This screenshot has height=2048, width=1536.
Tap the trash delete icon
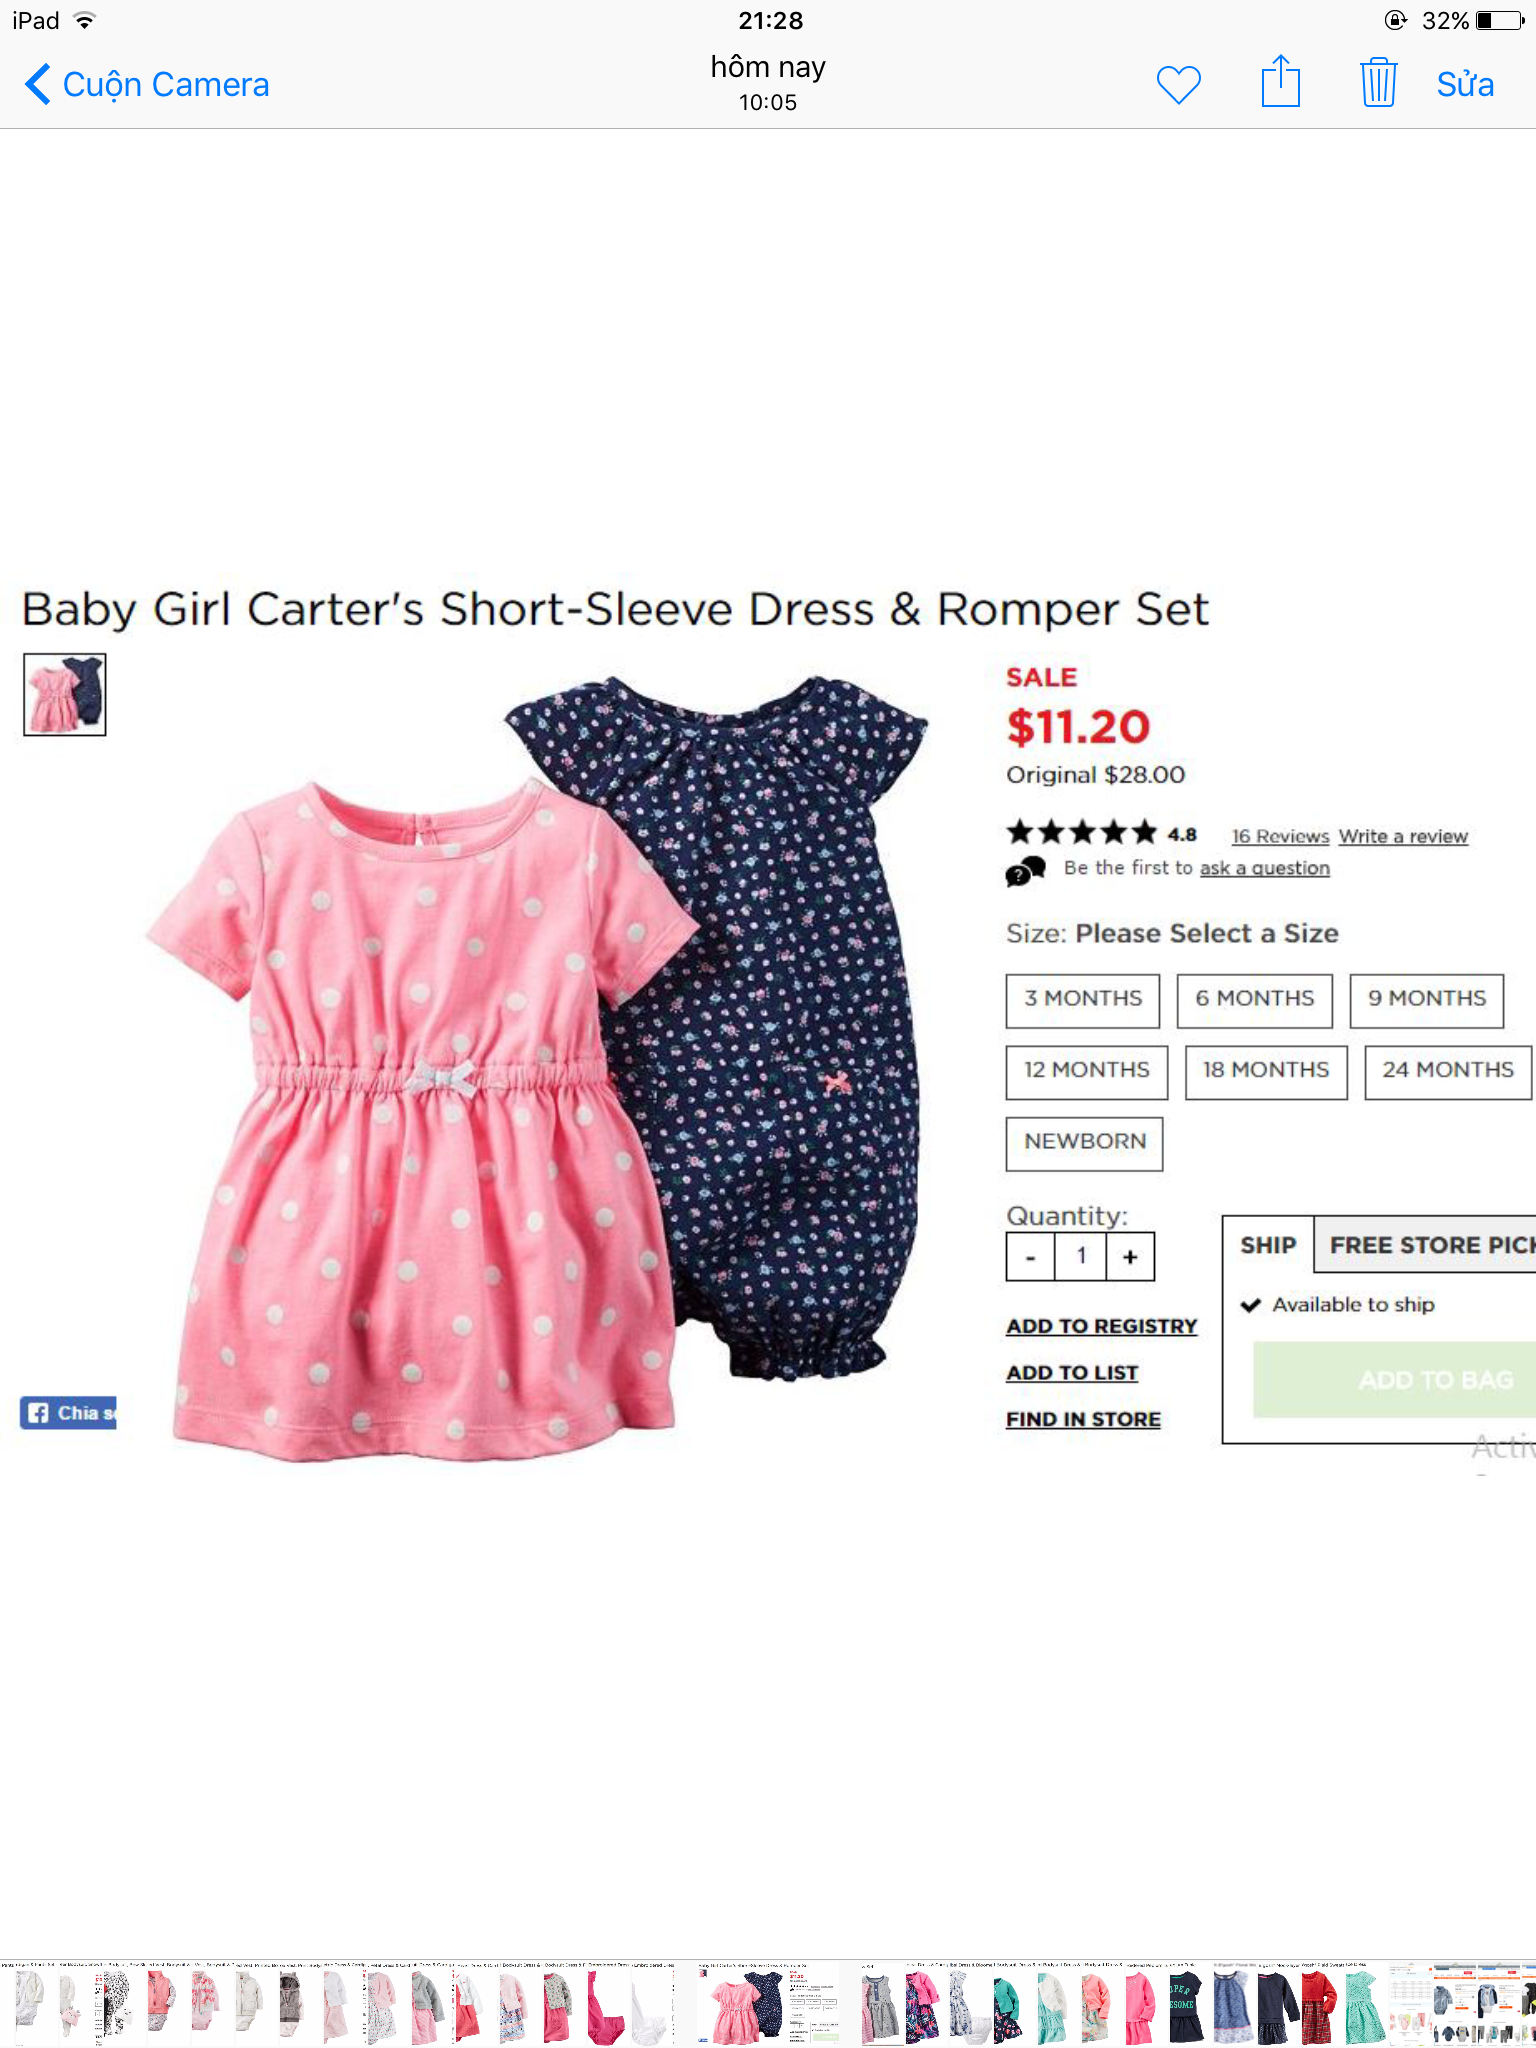(x=1378, y=82)
